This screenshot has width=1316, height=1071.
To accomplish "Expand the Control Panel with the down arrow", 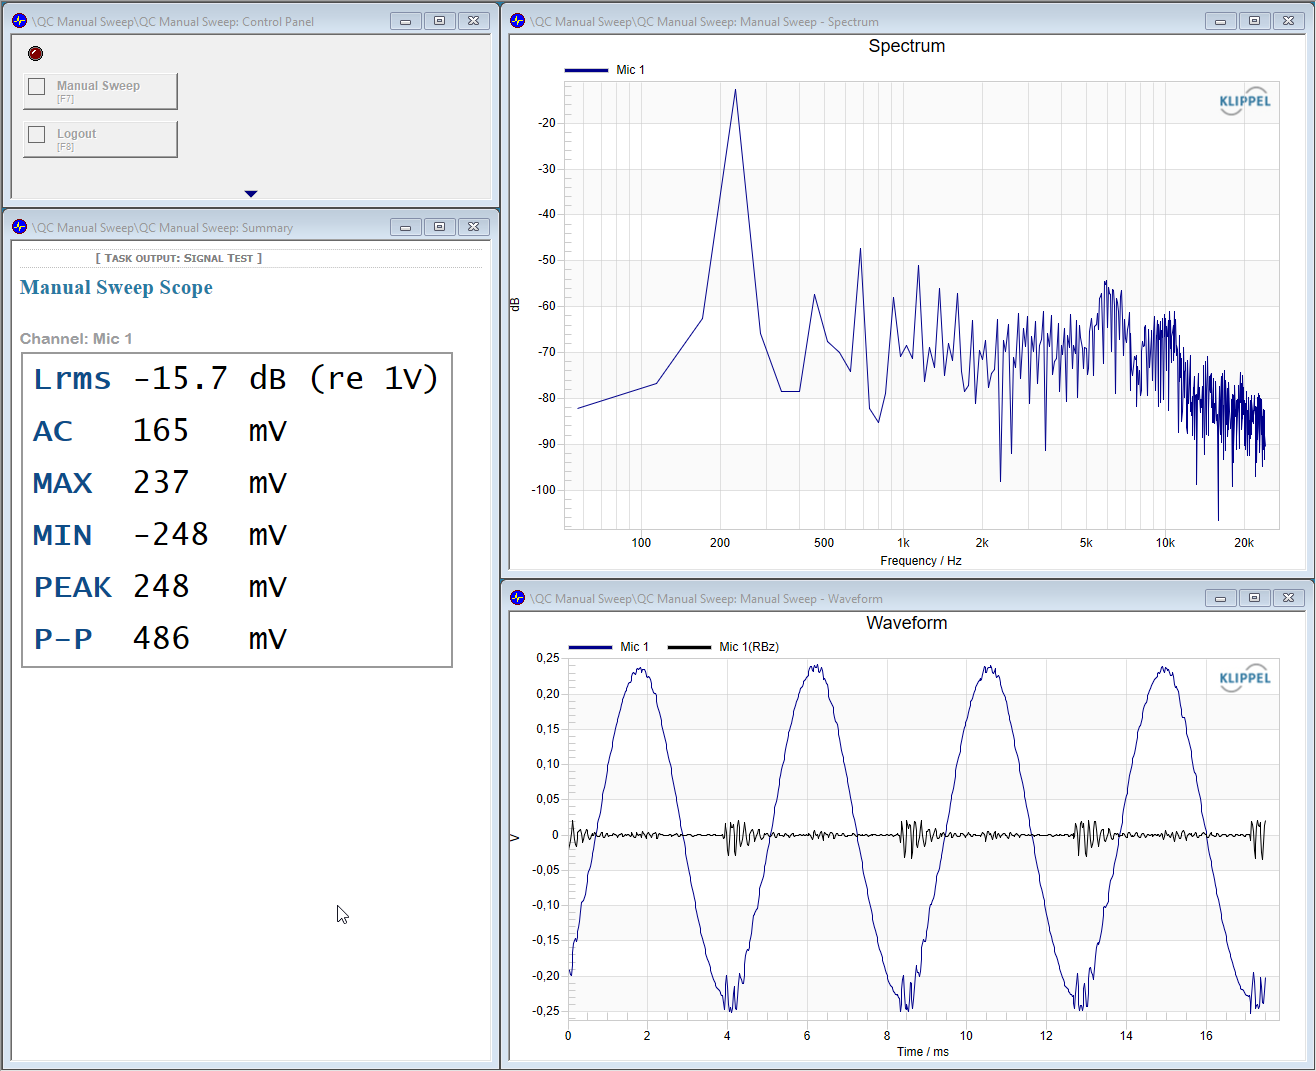I will pyautogui.click(x=251, y=194).
